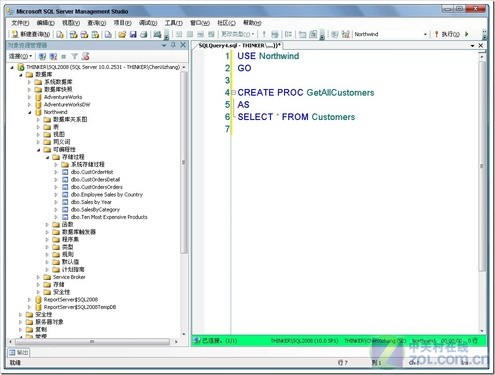The height and width of the screenshot is (375, 495).
Task: Select dbo.SalesByCategory procedure
Action: pyautogui.click(x=95, y=210)
